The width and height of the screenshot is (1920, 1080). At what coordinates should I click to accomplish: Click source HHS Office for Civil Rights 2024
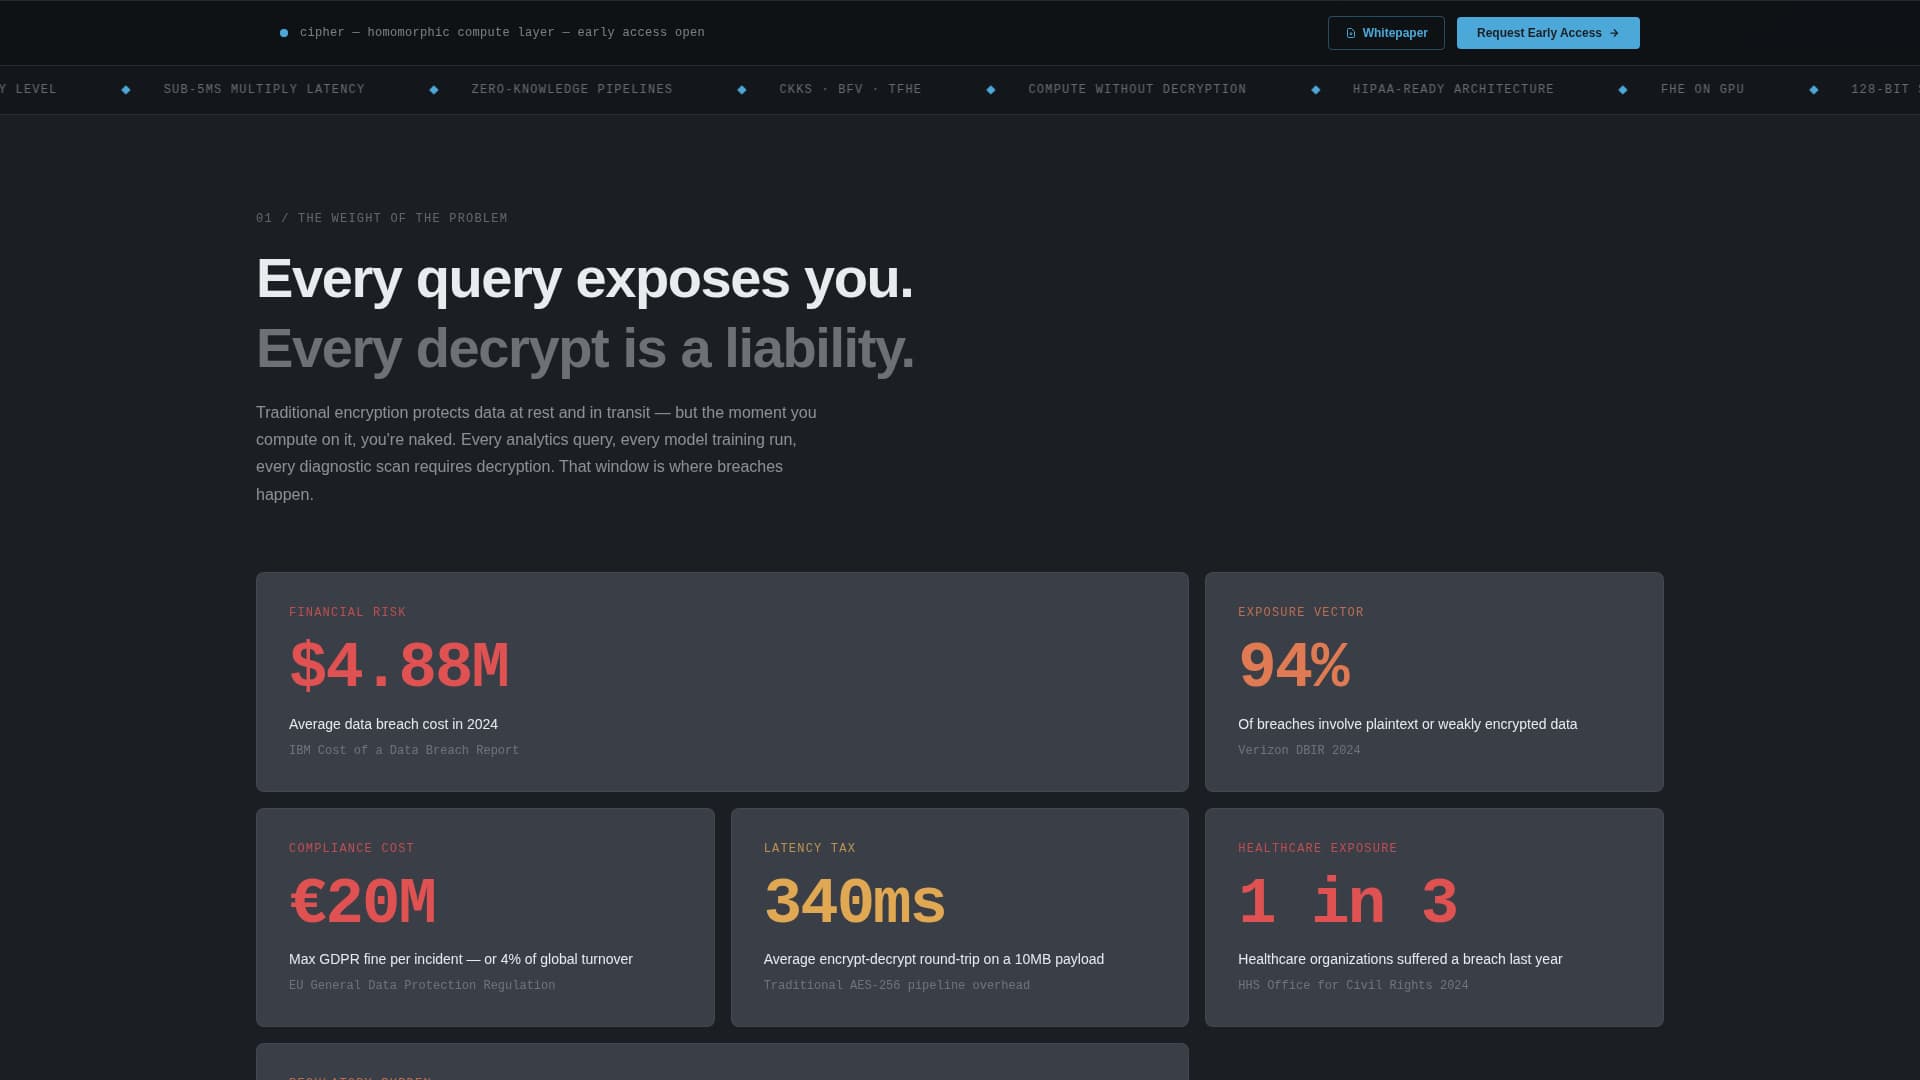click(x=1353, y=985)
